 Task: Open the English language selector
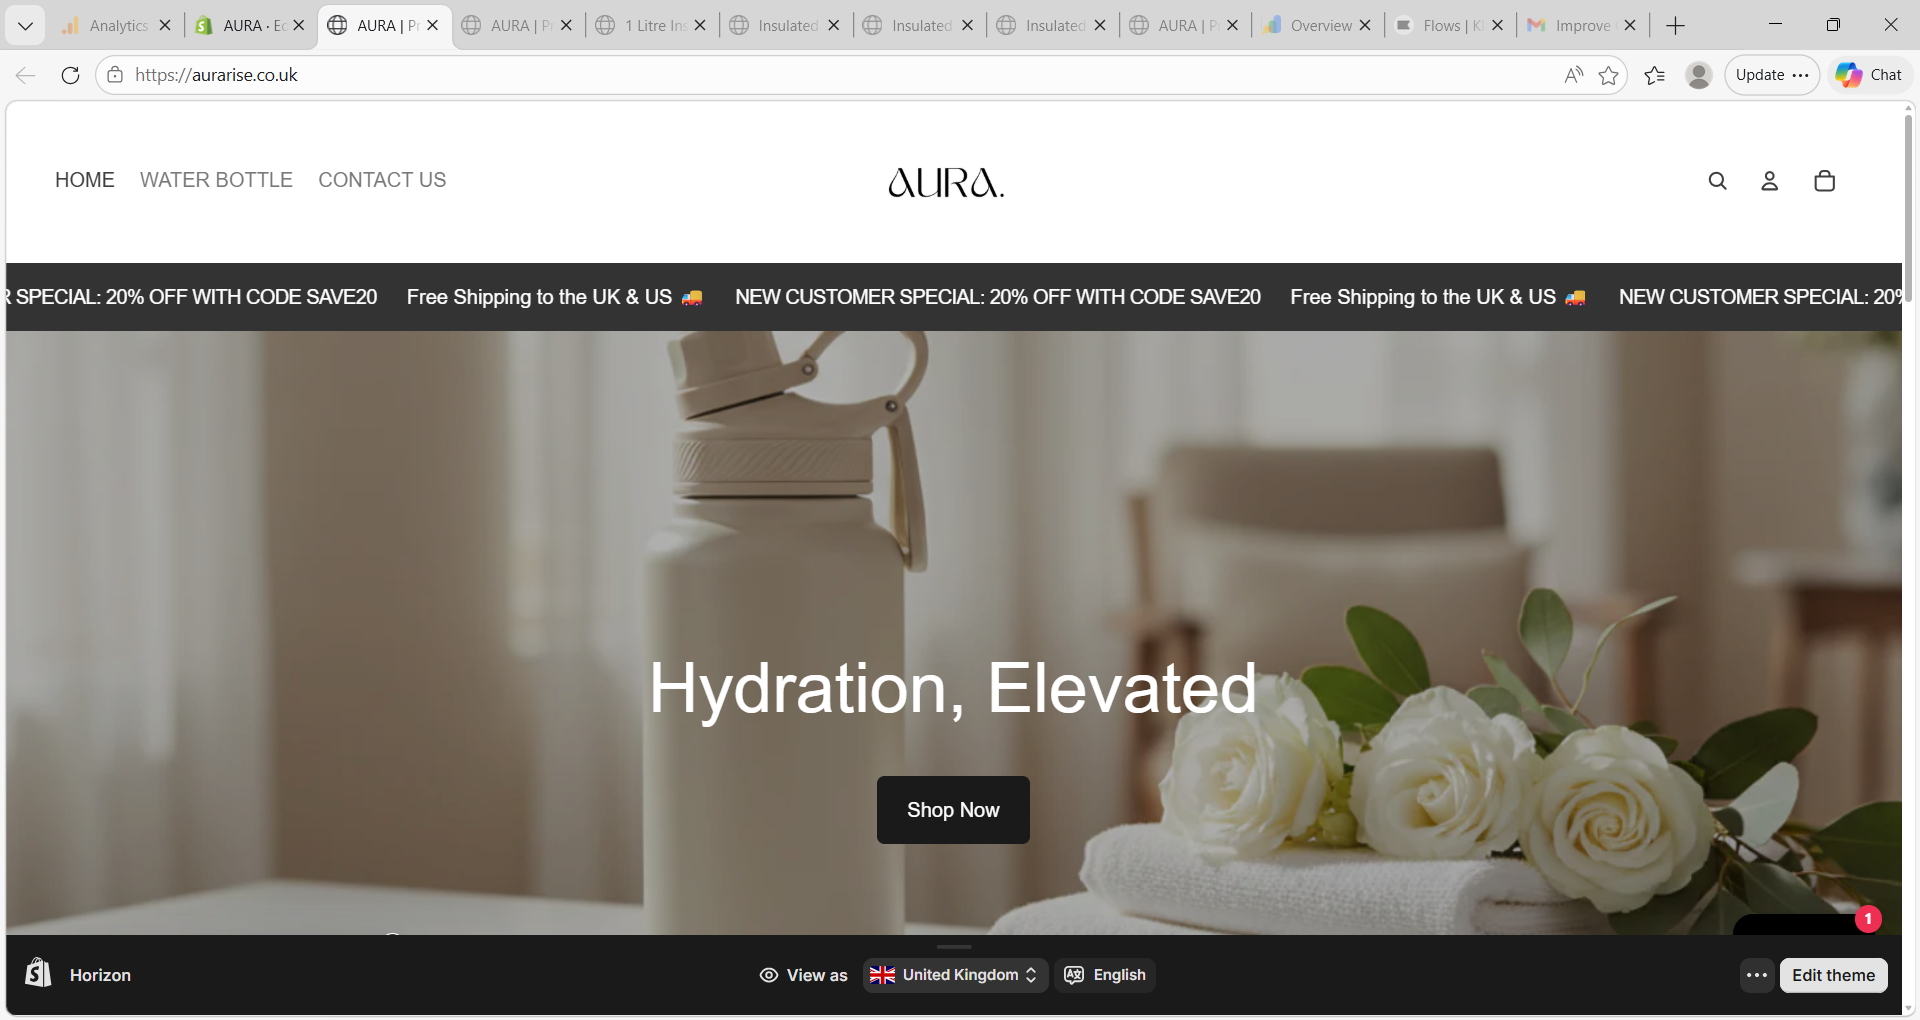1105,975
